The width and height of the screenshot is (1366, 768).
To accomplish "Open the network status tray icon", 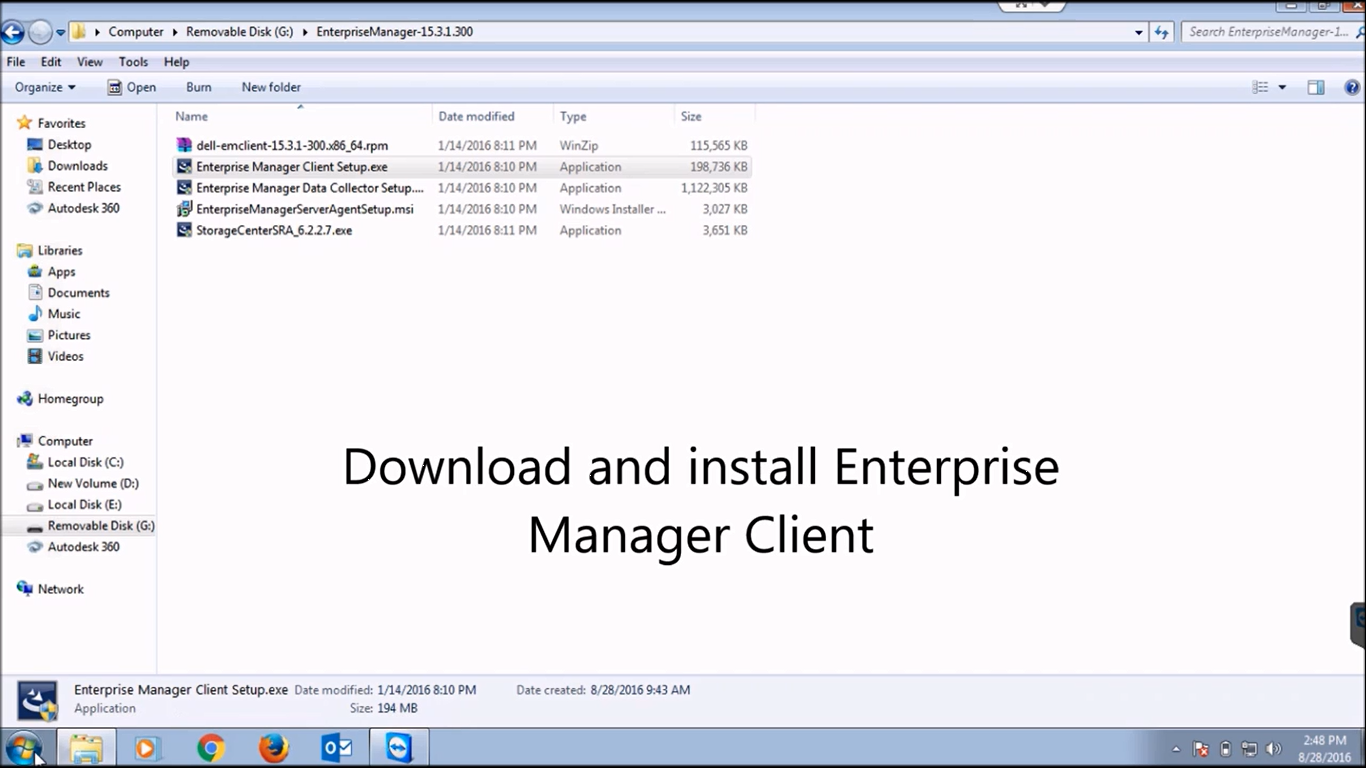I will point(1249,749).
